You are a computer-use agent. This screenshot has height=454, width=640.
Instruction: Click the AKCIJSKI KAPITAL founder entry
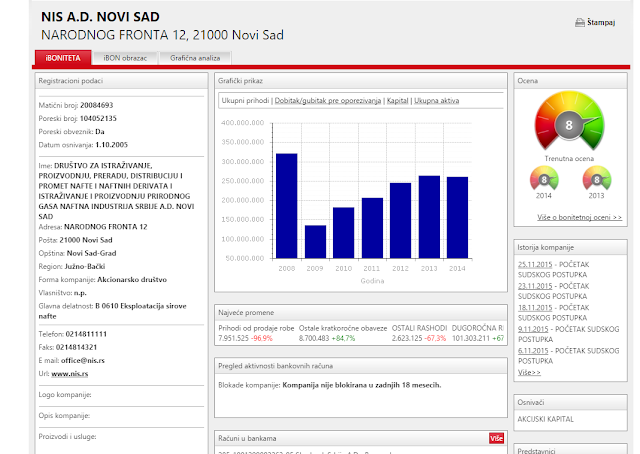(545, 419)
